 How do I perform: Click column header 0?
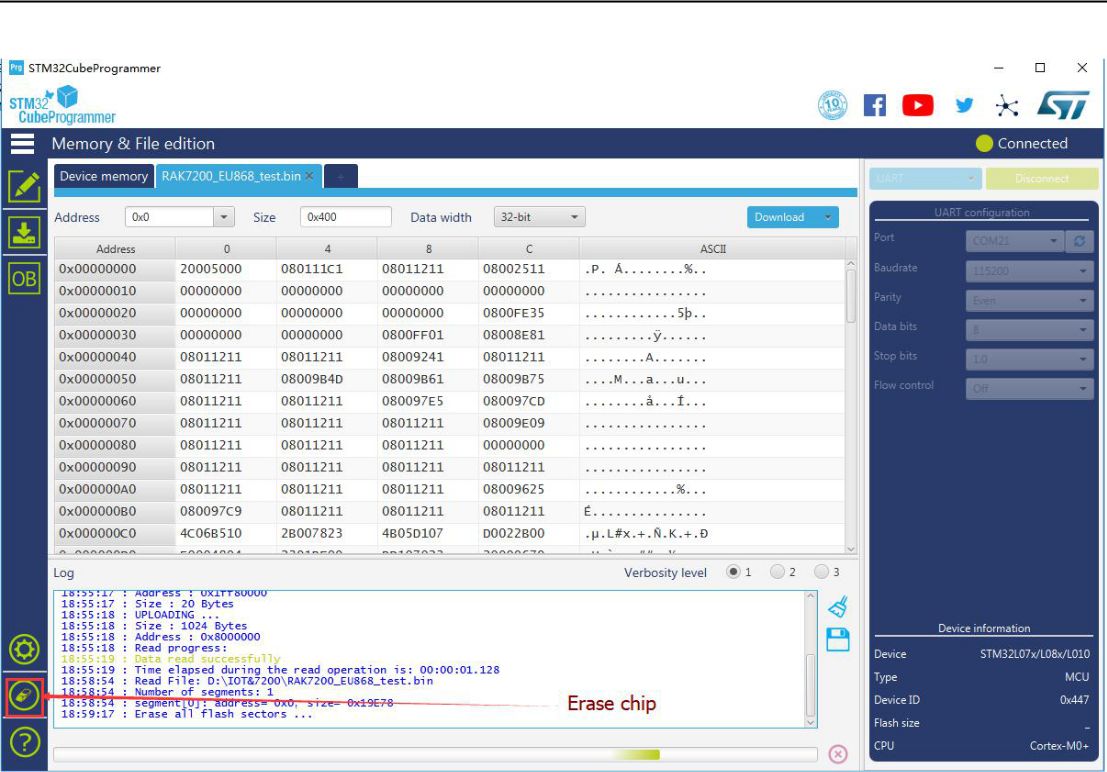click(x=226, y=249)
